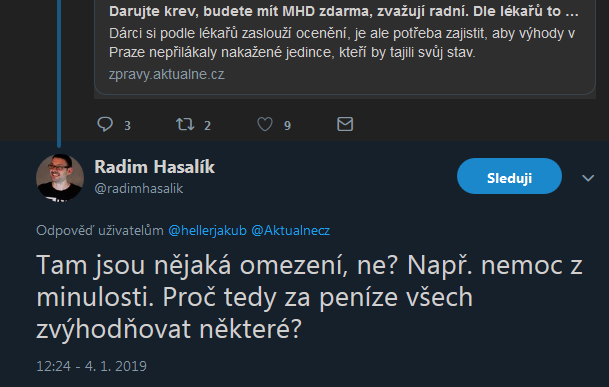Open the @Aktualnecz mention link
The width and height of the screenshot is (609, 387).
(291, 230)
